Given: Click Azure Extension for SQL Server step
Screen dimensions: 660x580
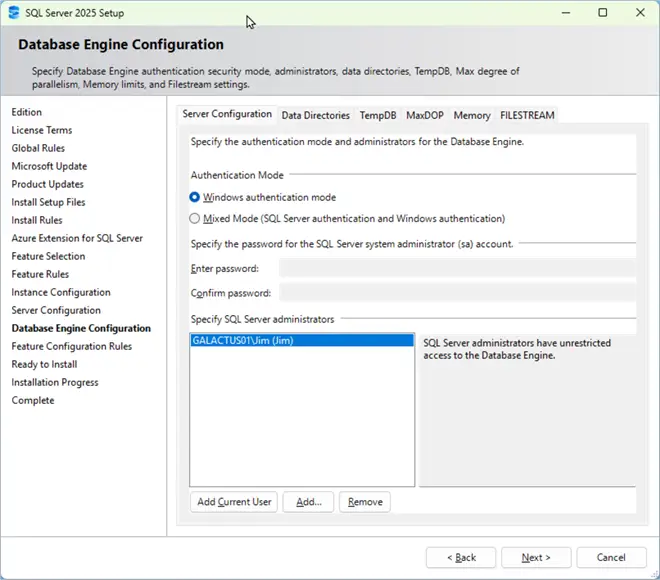Looking at the screenshot, I should (x=77, y=238).
